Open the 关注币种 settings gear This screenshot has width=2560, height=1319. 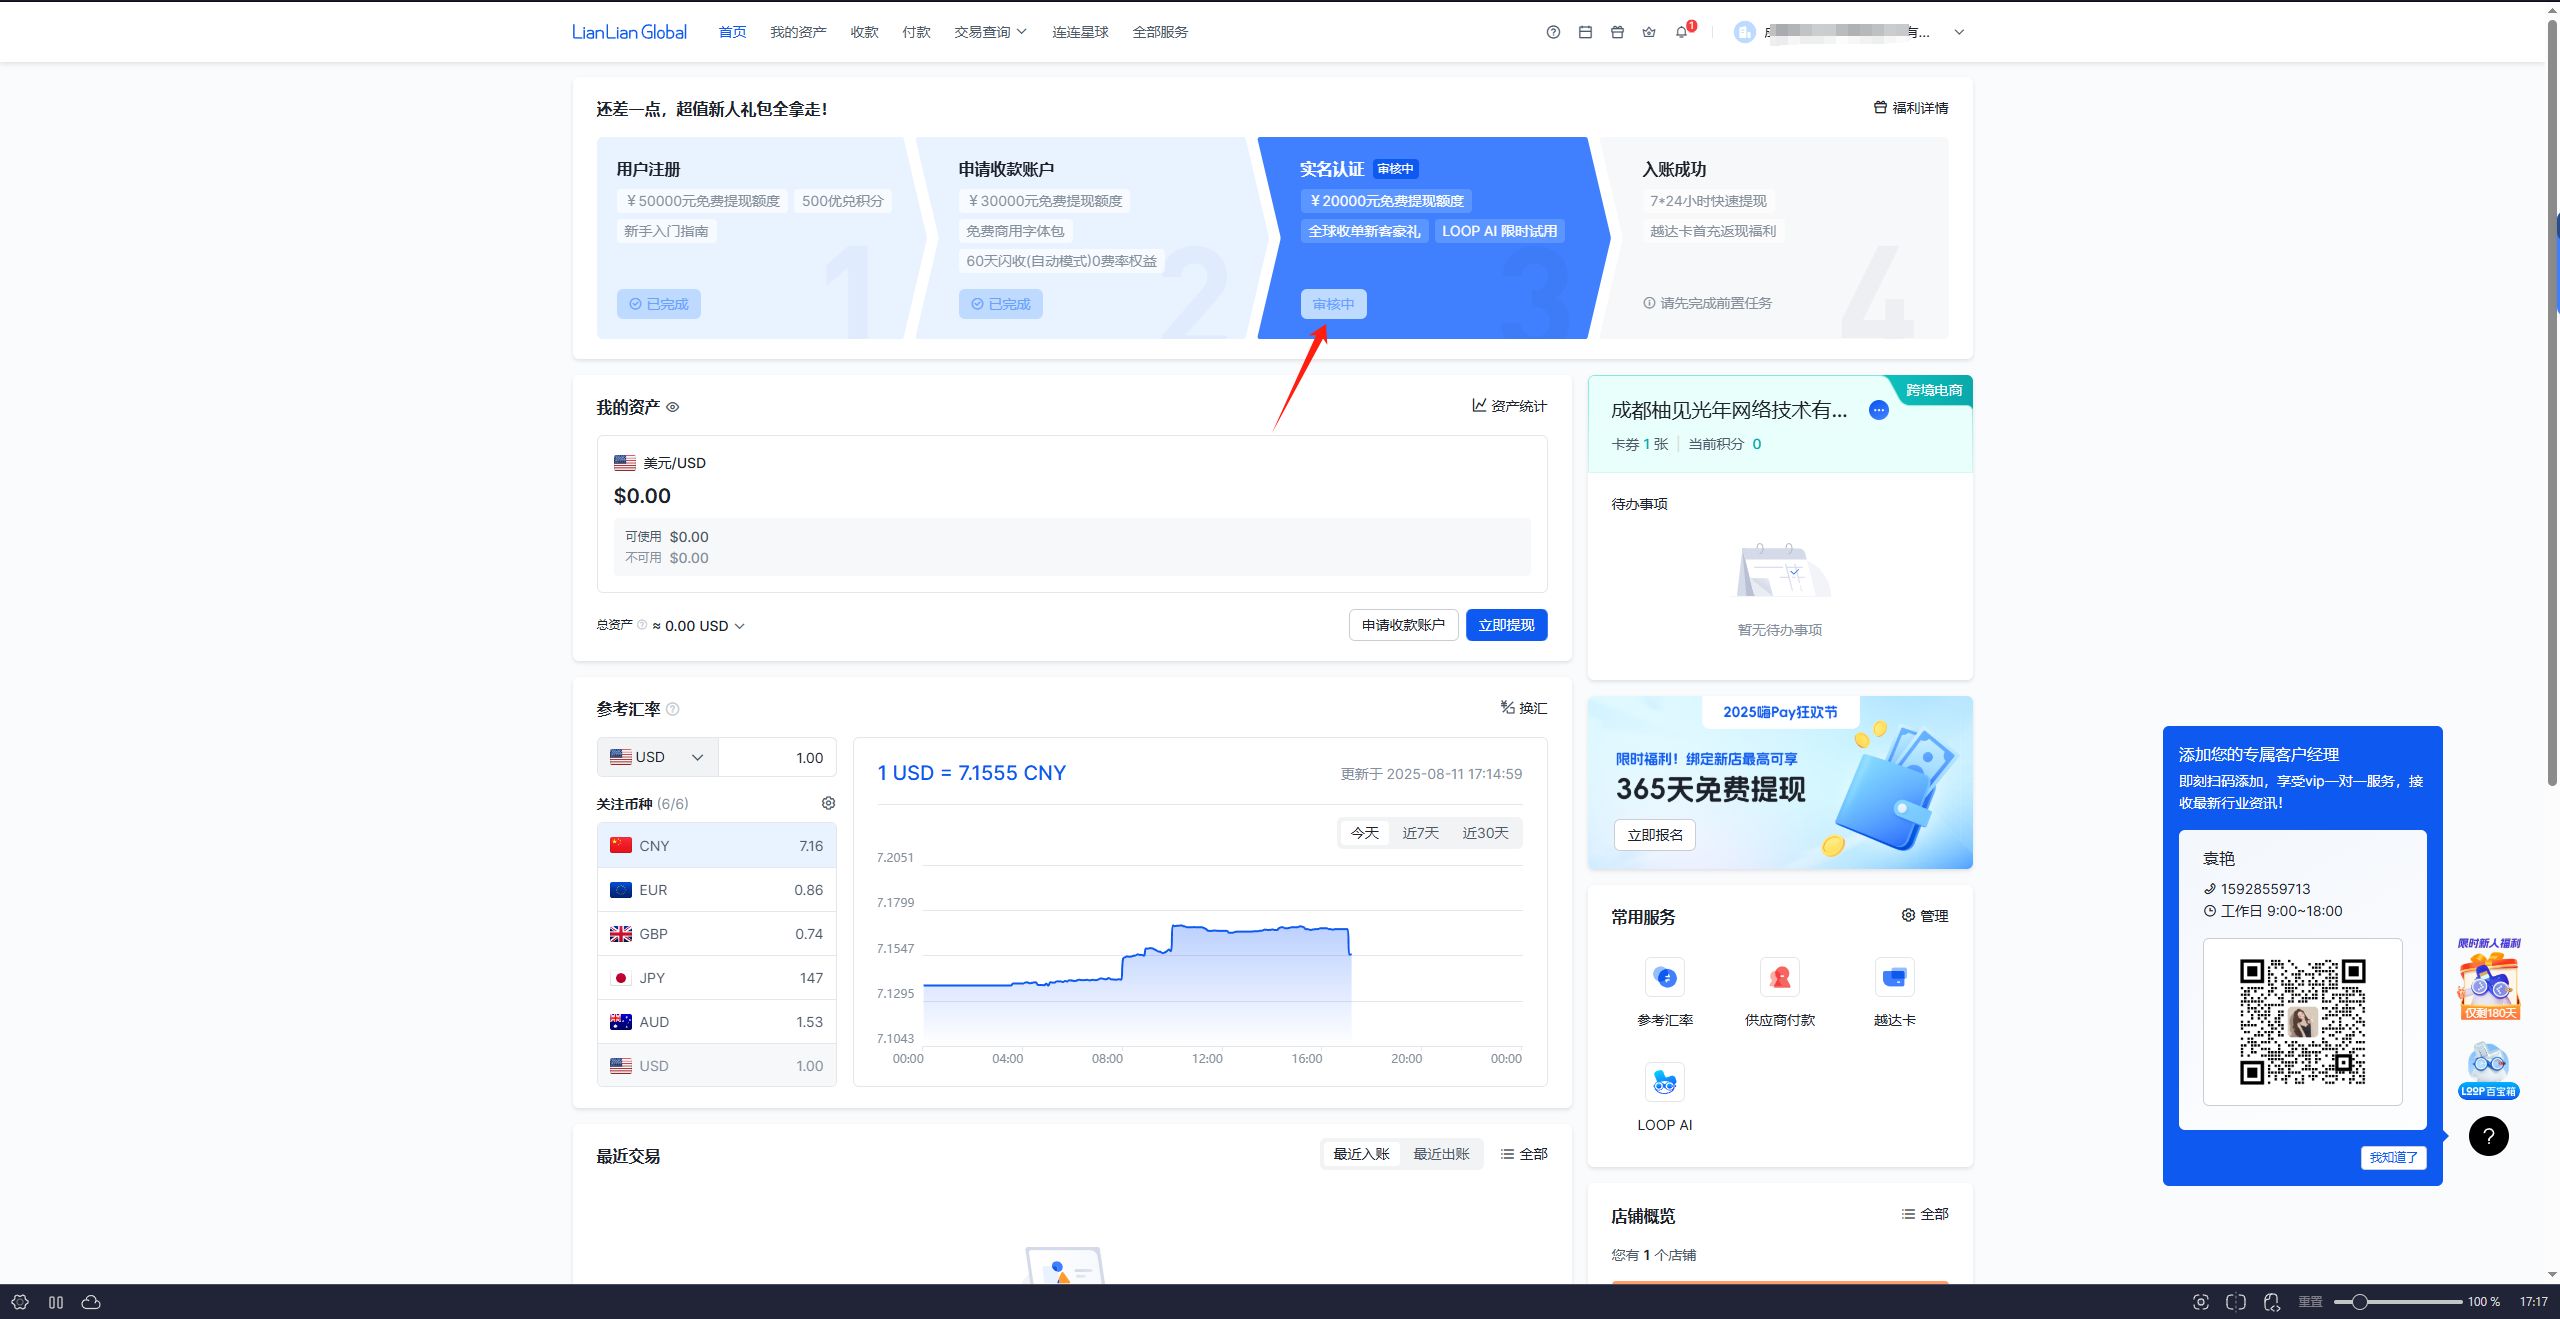pos(828,803)
